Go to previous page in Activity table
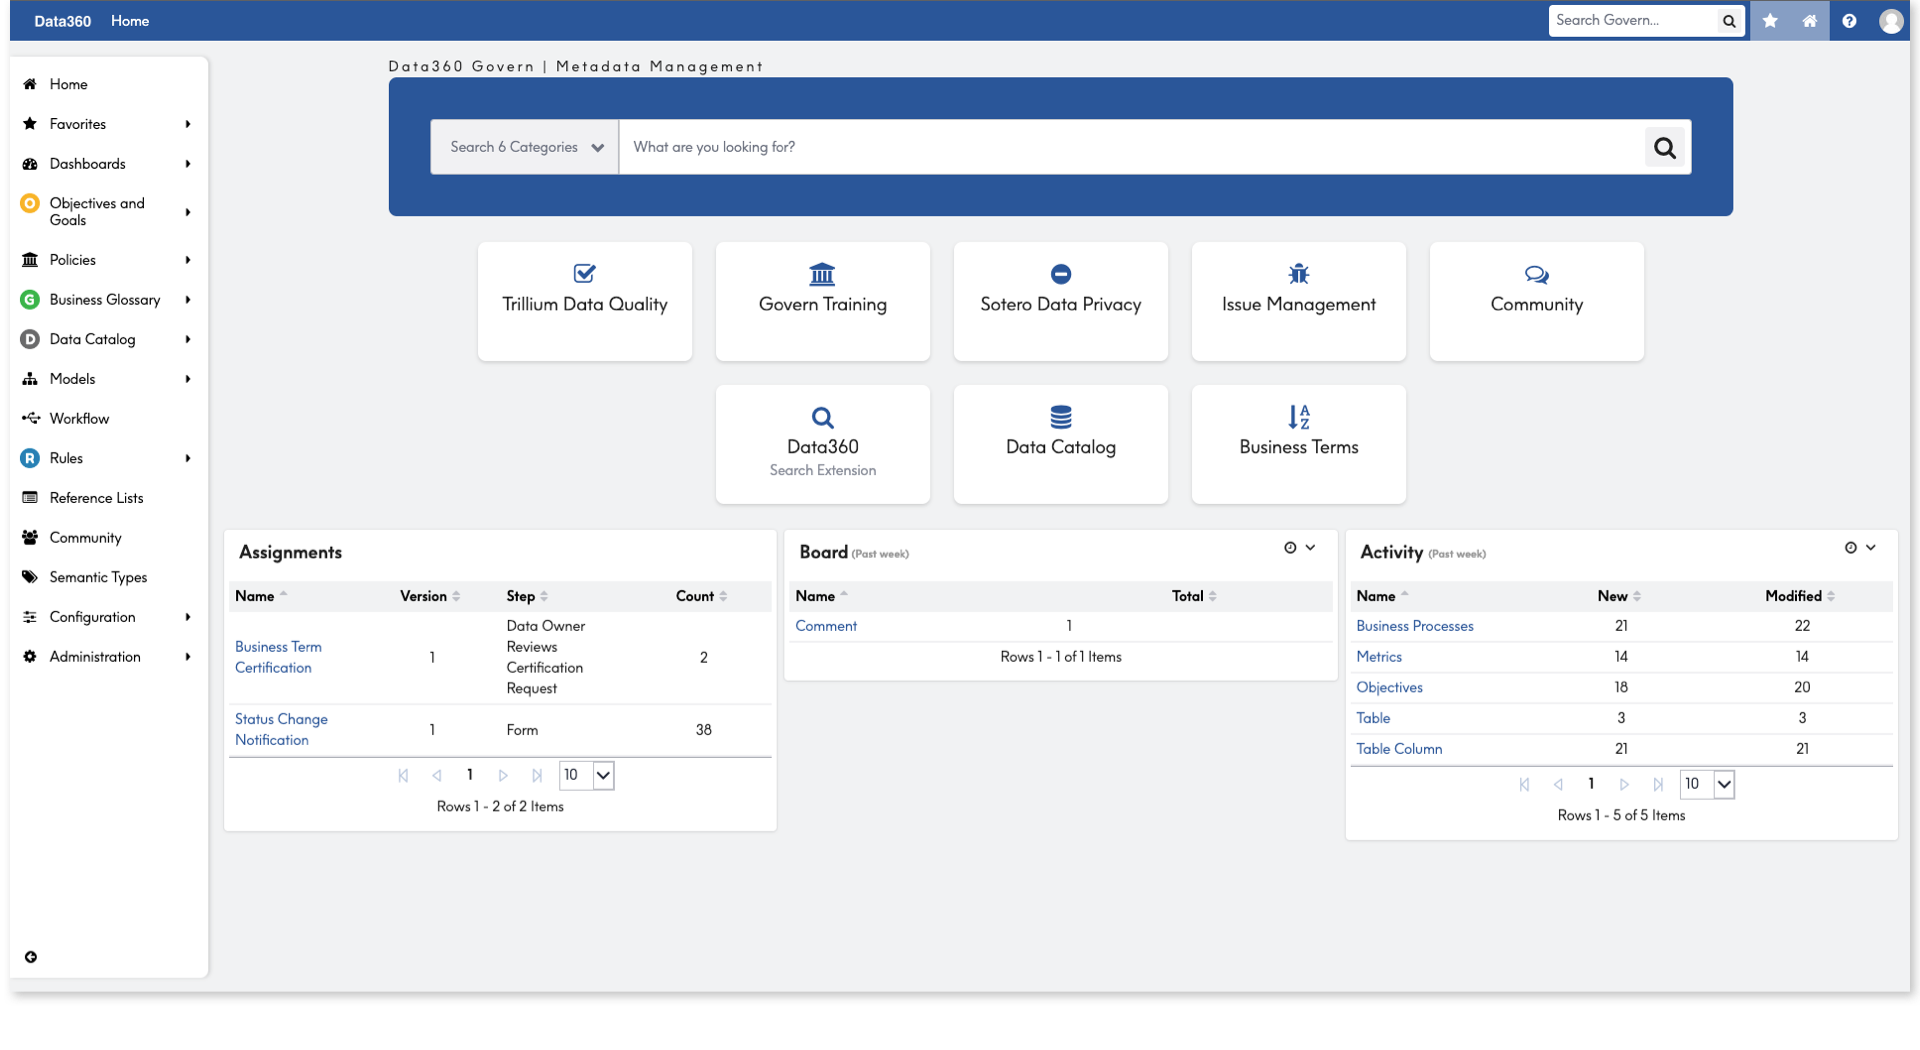This screenshot has width=1920, height=1050. point(1558,784)
